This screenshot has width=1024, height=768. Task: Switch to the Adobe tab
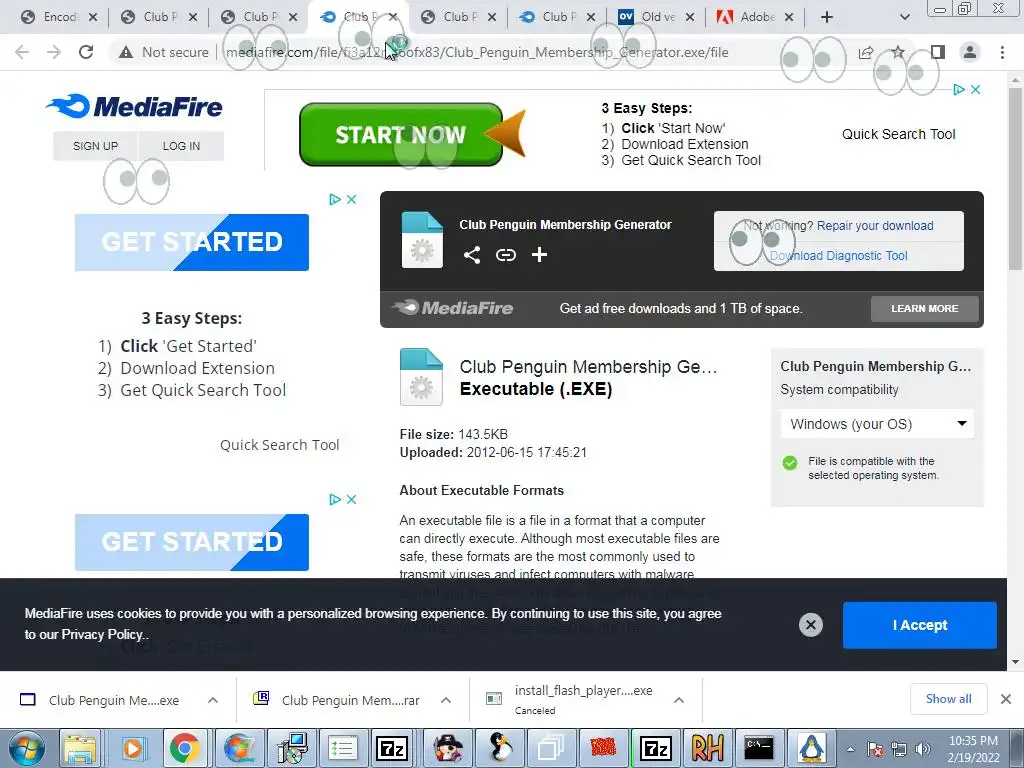point(756,17)
